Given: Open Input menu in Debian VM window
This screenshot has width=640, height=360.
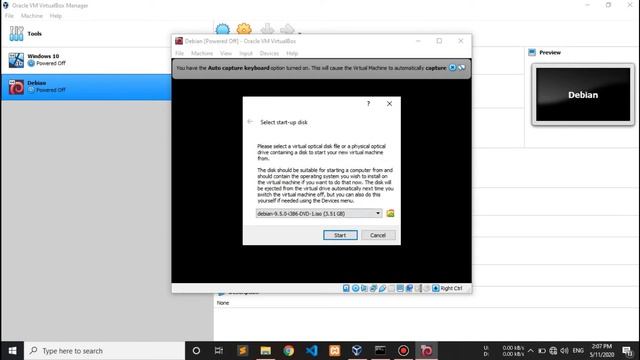Looking at the screenshot, I should coord(246,53).
